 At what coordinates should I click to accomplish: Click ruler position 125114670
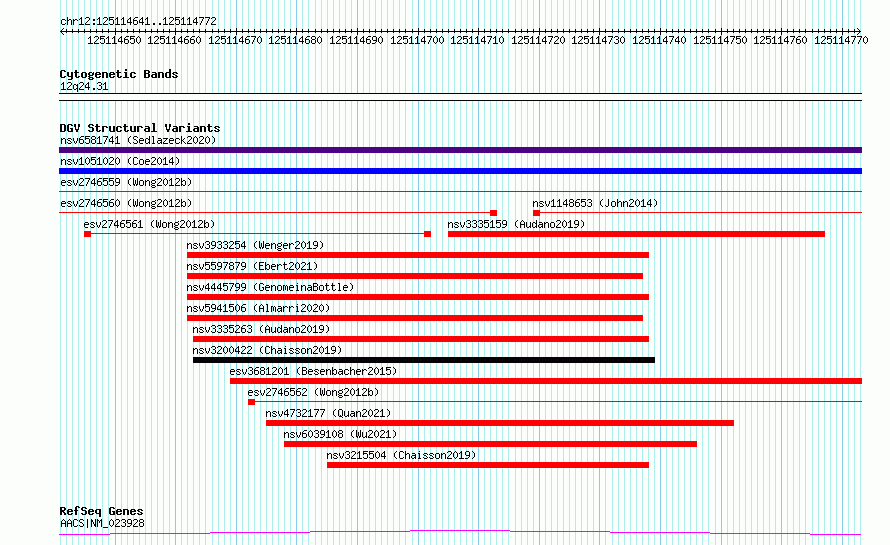(x=235, y=40)
